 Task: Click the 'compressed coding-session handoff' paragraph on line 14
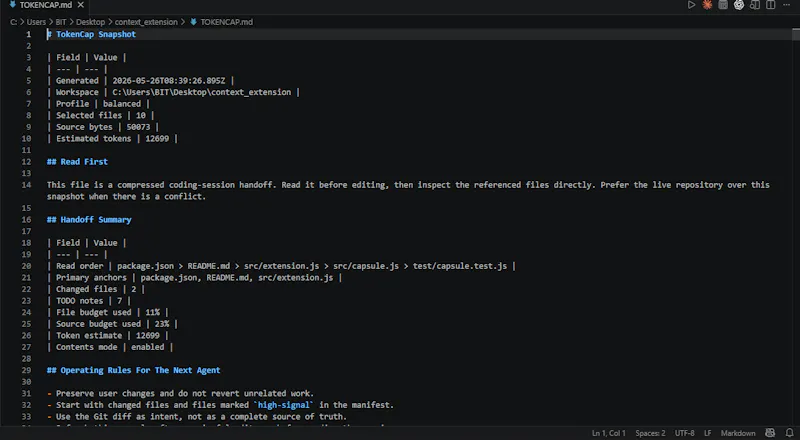[408, 190]
